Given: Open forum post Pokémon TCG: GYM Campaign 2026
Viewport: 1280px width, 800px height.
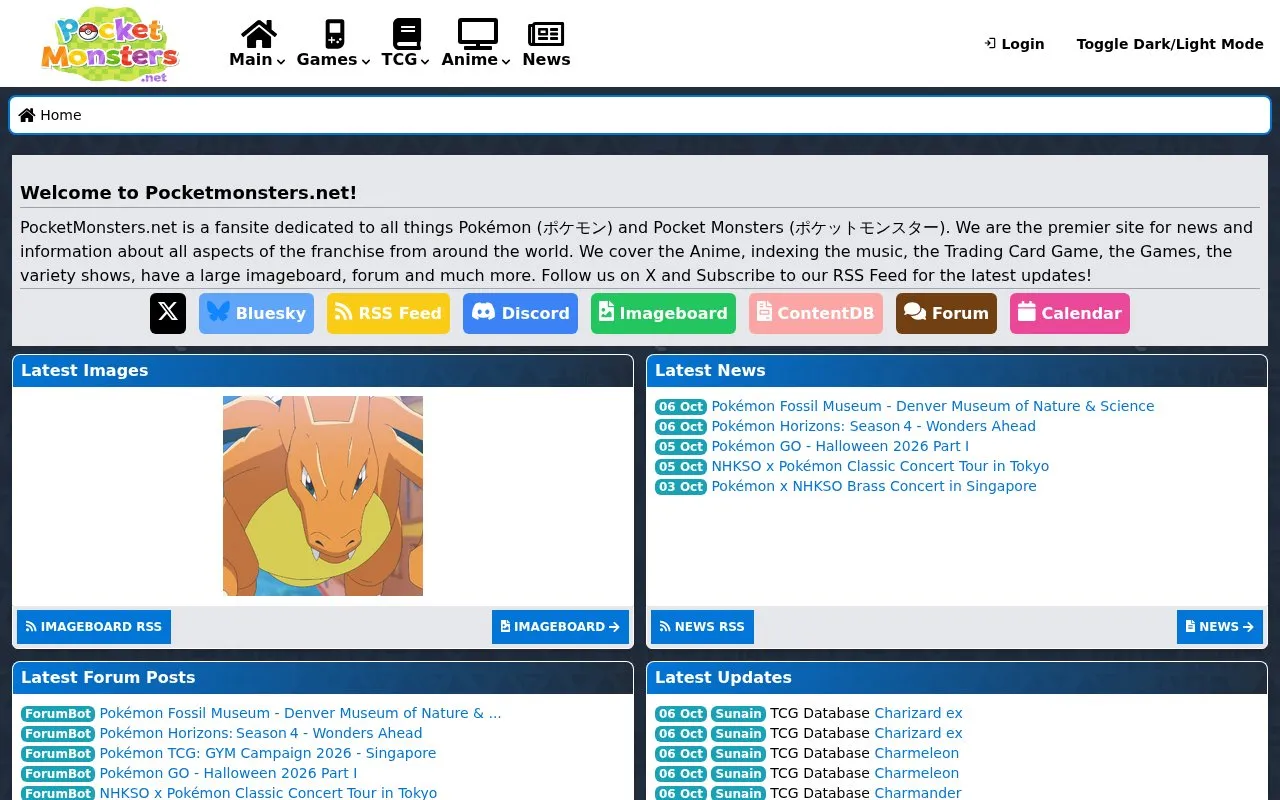Looking at the screenshot, I should click(268, 753).
